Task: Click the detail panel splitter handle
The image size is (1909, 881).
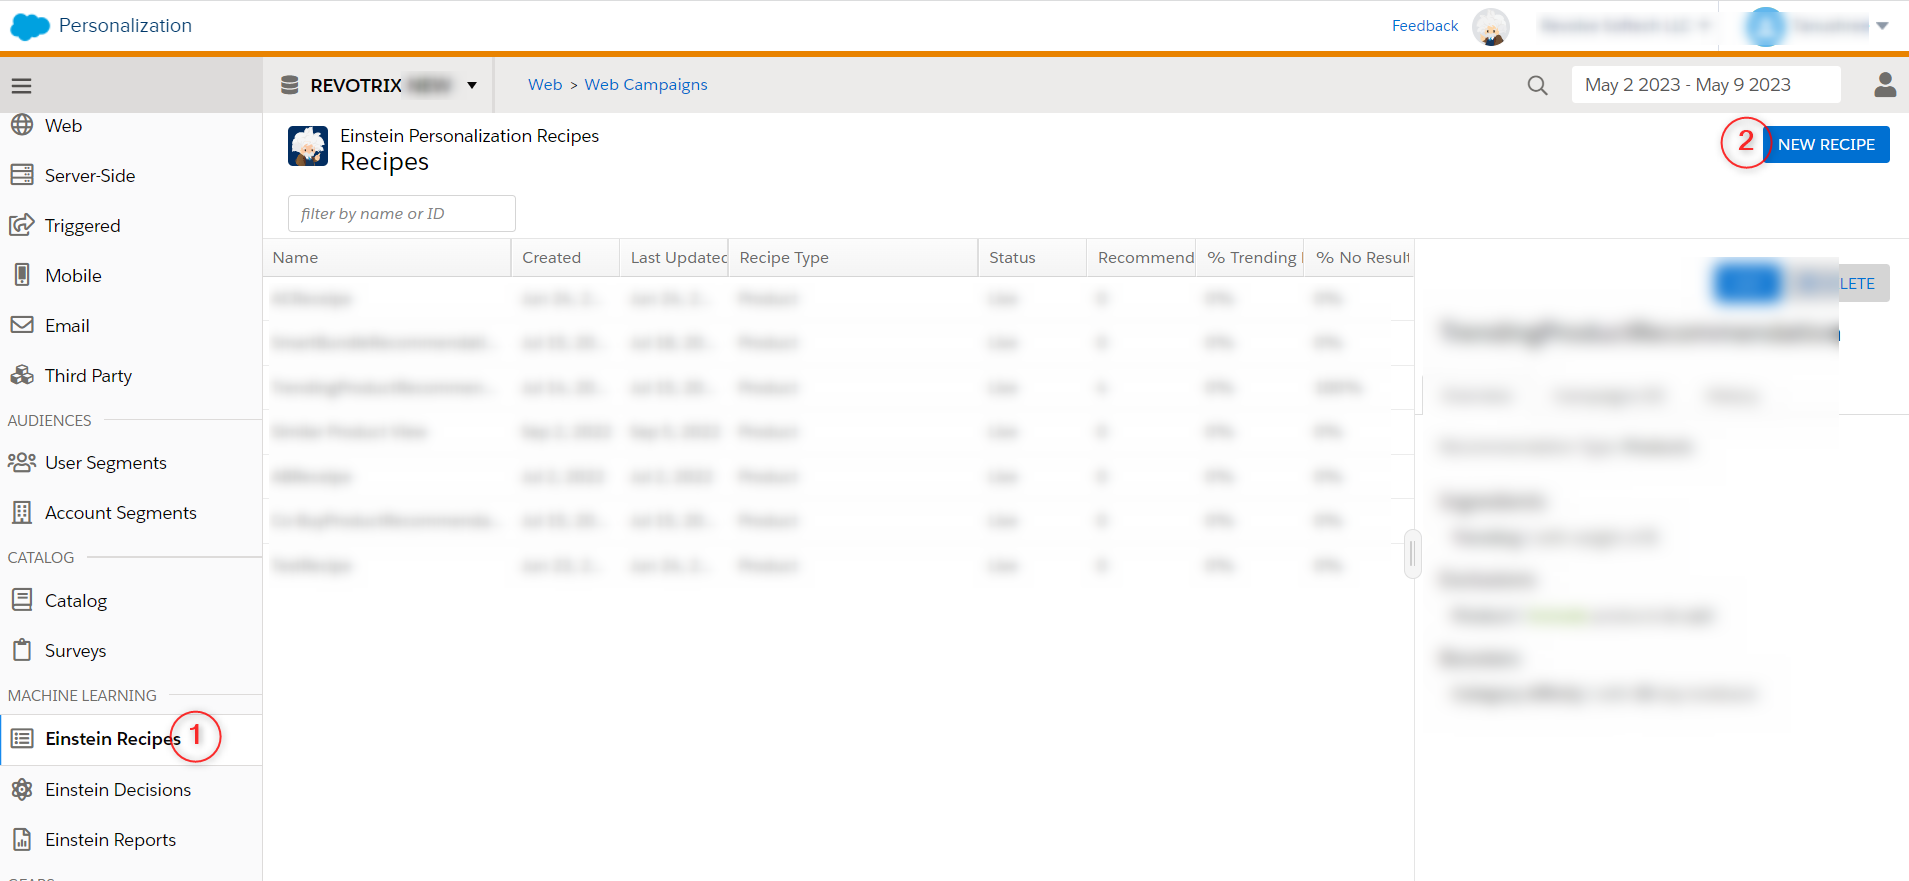Action: pyautogui.click(x=1412, y=553)
